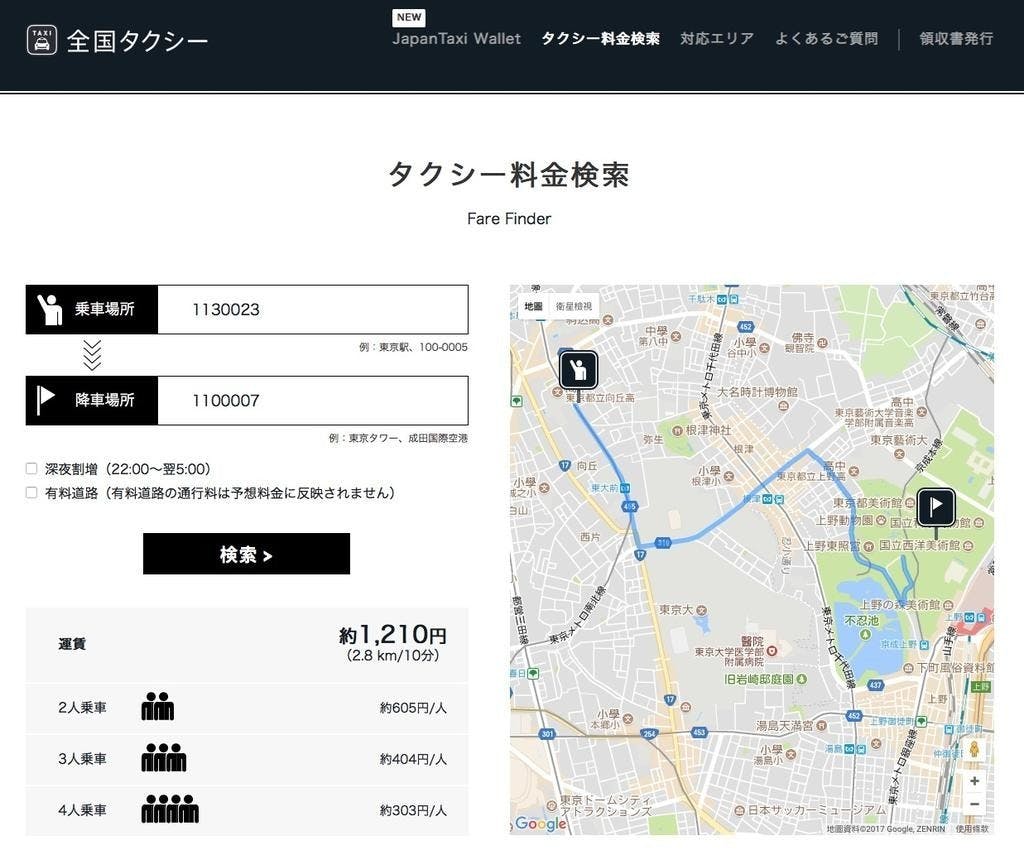Image resolution: width=1024 pixels, height=855 pixels.
Task: Click the flag icon beside 降車場所
Action: (46, 400)
